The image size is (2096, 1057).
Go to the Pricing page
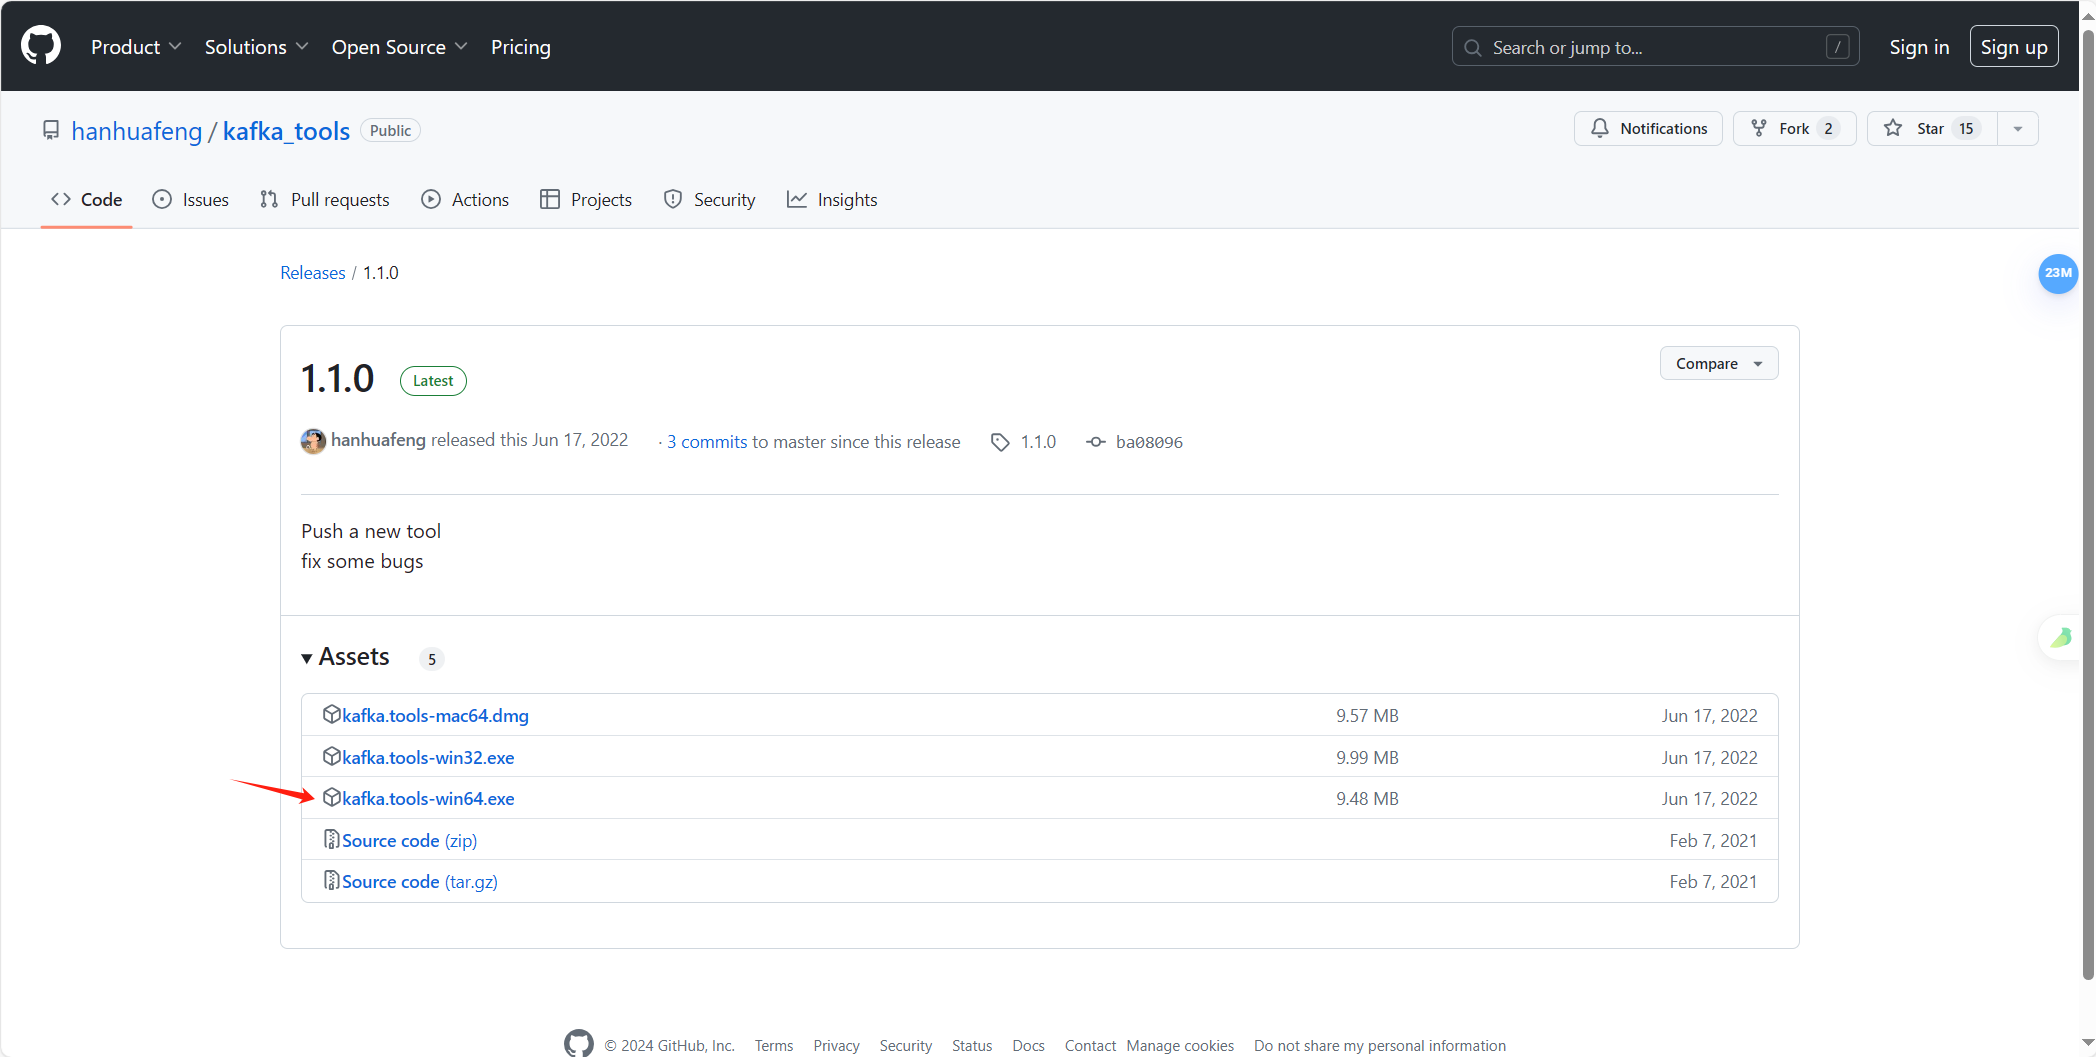(520, 47)
